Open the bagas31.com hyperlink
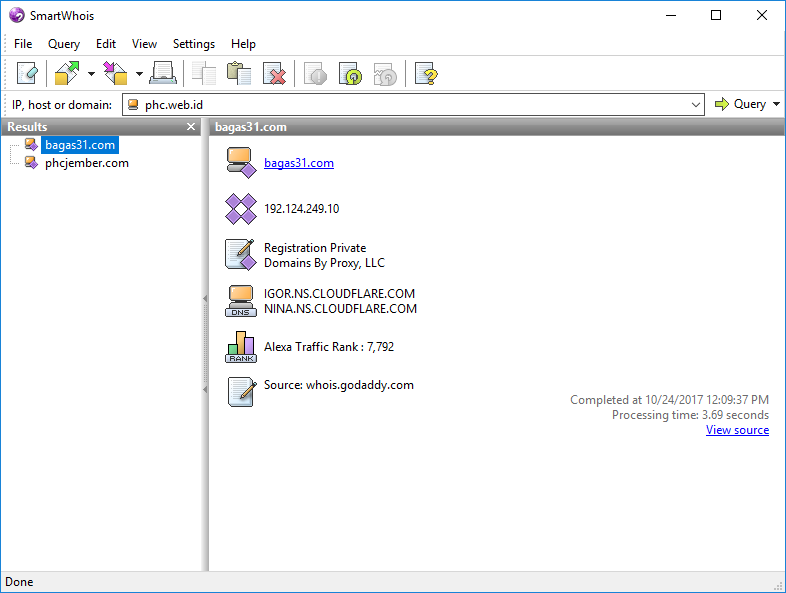Screen dimensions: 786x593 coord(299,163)
